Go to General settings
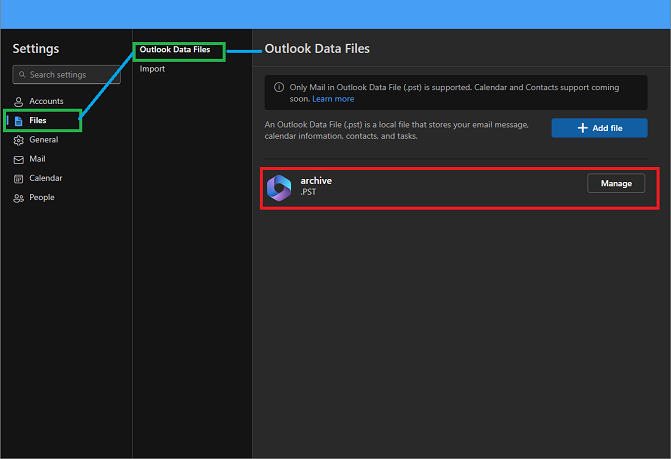Screen dimensions: 671x459 pyautogui.click(x=42, y=140)
